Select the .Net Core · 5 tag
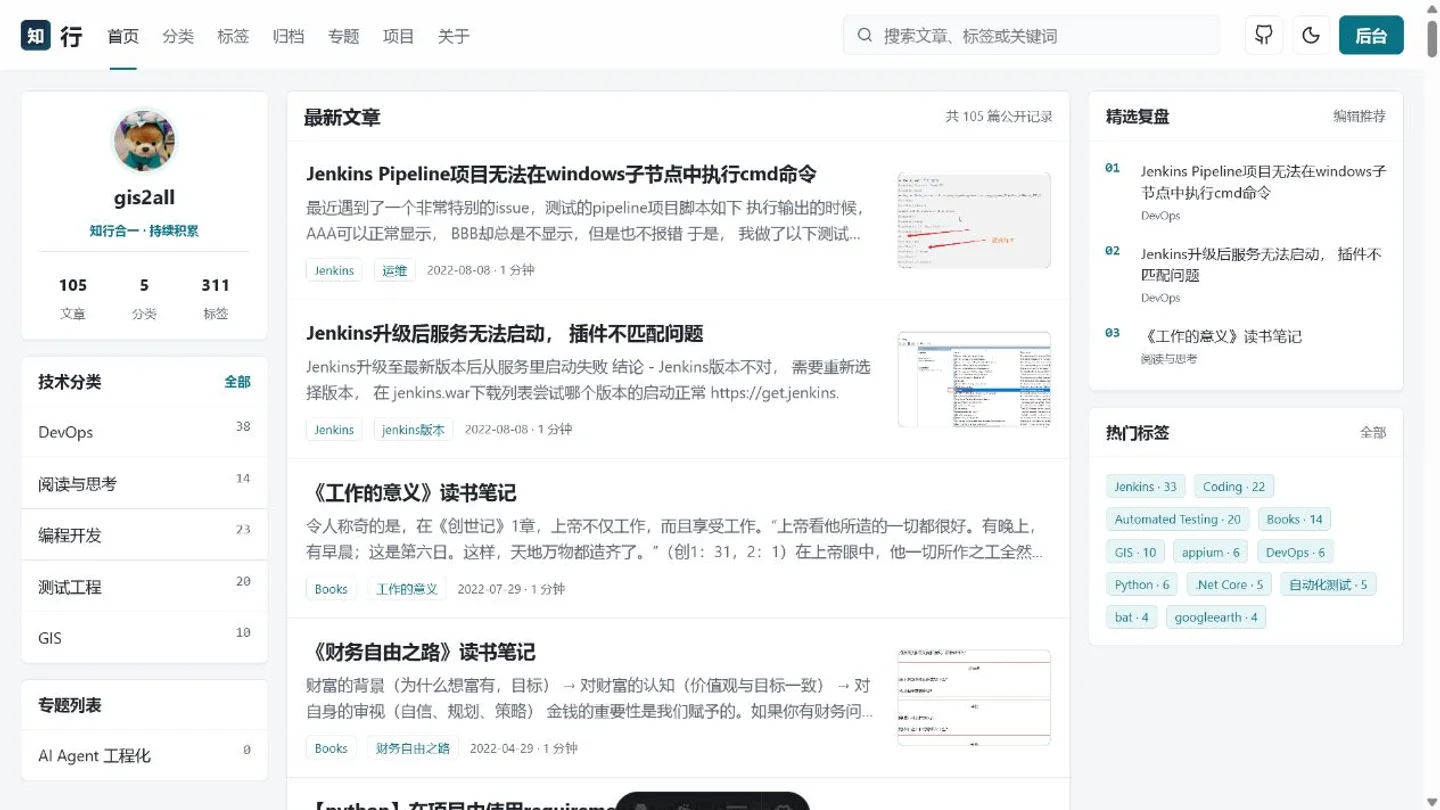Image resolution: width=1440 pixels, height=810 pixels. coord(1229,585)
